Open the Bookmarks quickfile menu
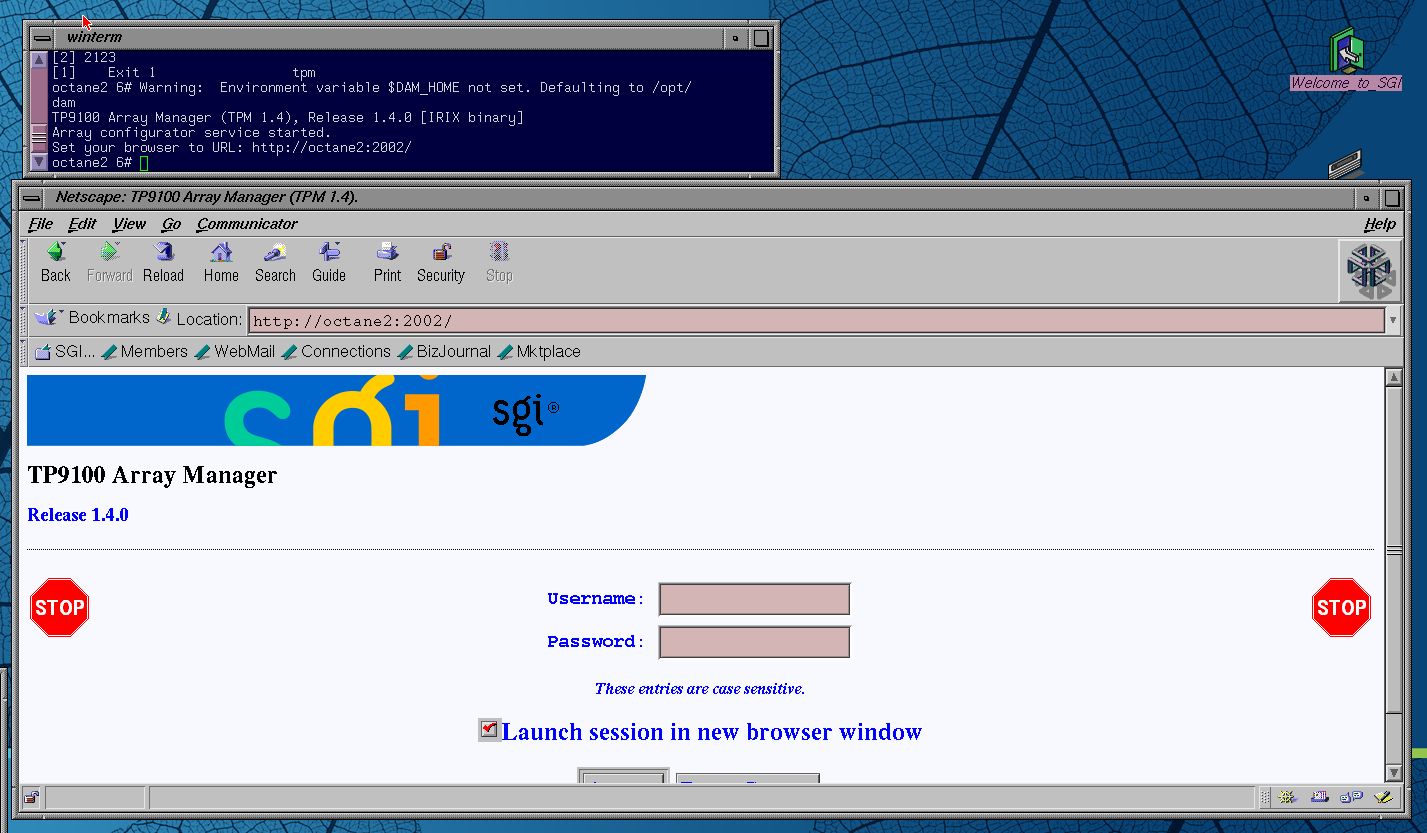Viewport: 1427px width, 833px height. point(92,318)
